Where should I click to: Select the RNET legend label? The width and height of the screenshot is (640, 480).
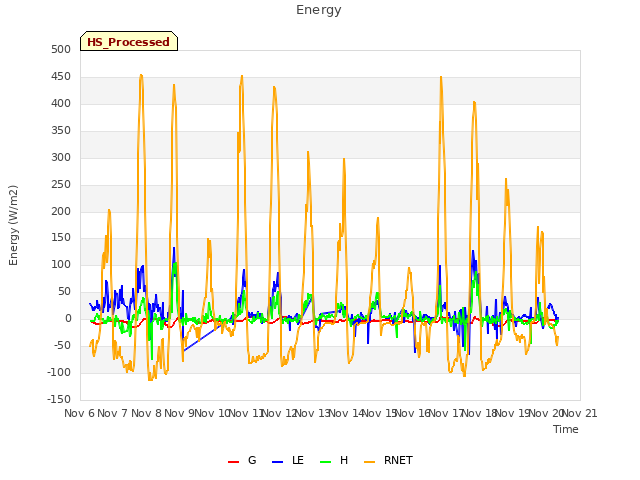point(398,460)
